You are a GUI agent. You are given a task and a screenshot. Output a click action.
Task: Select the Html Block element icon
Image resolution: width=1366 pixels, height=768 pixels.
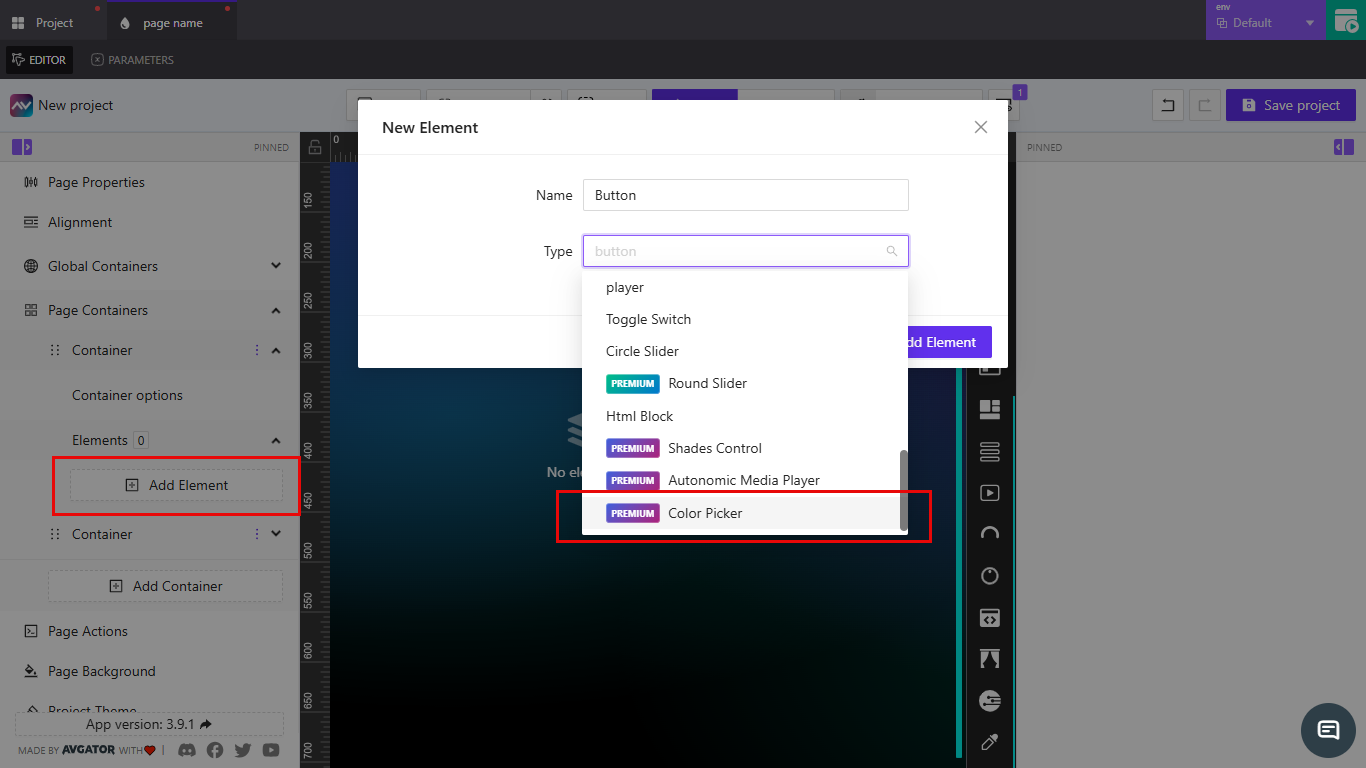(x=989, y=617)
